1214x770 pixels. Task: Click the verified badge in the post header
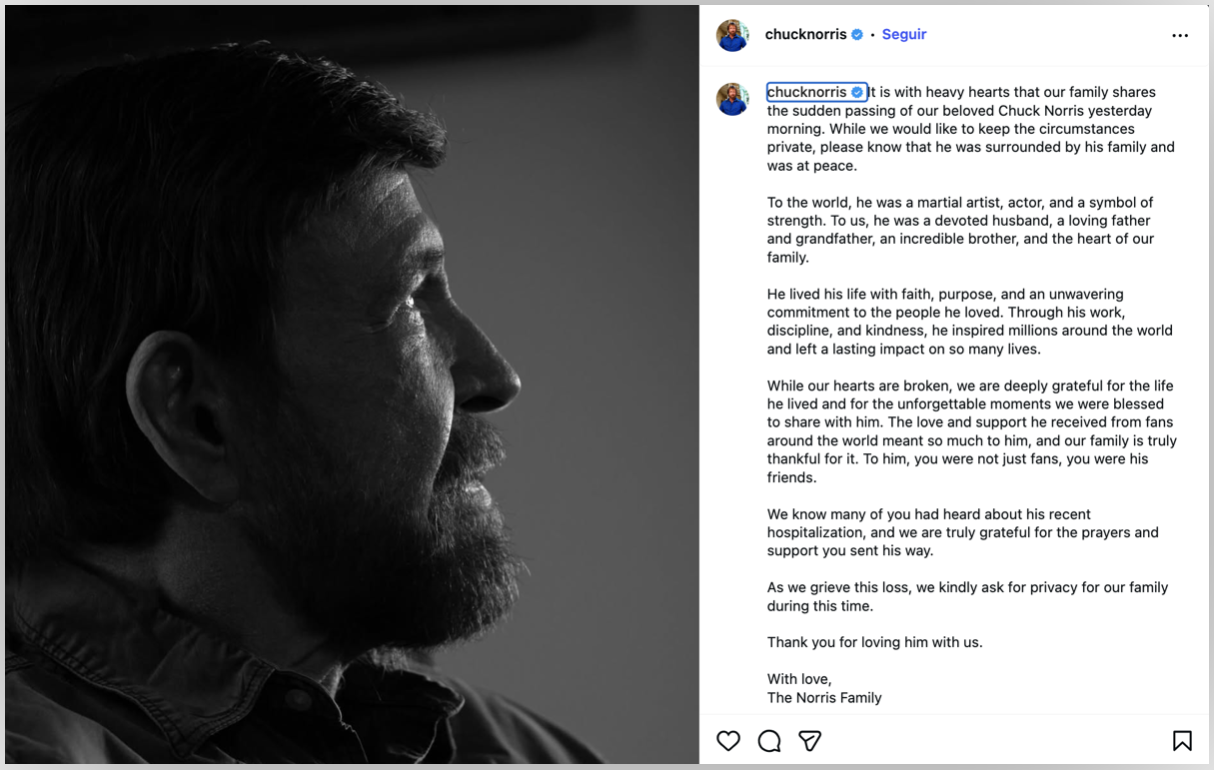[x=857, y=34]
